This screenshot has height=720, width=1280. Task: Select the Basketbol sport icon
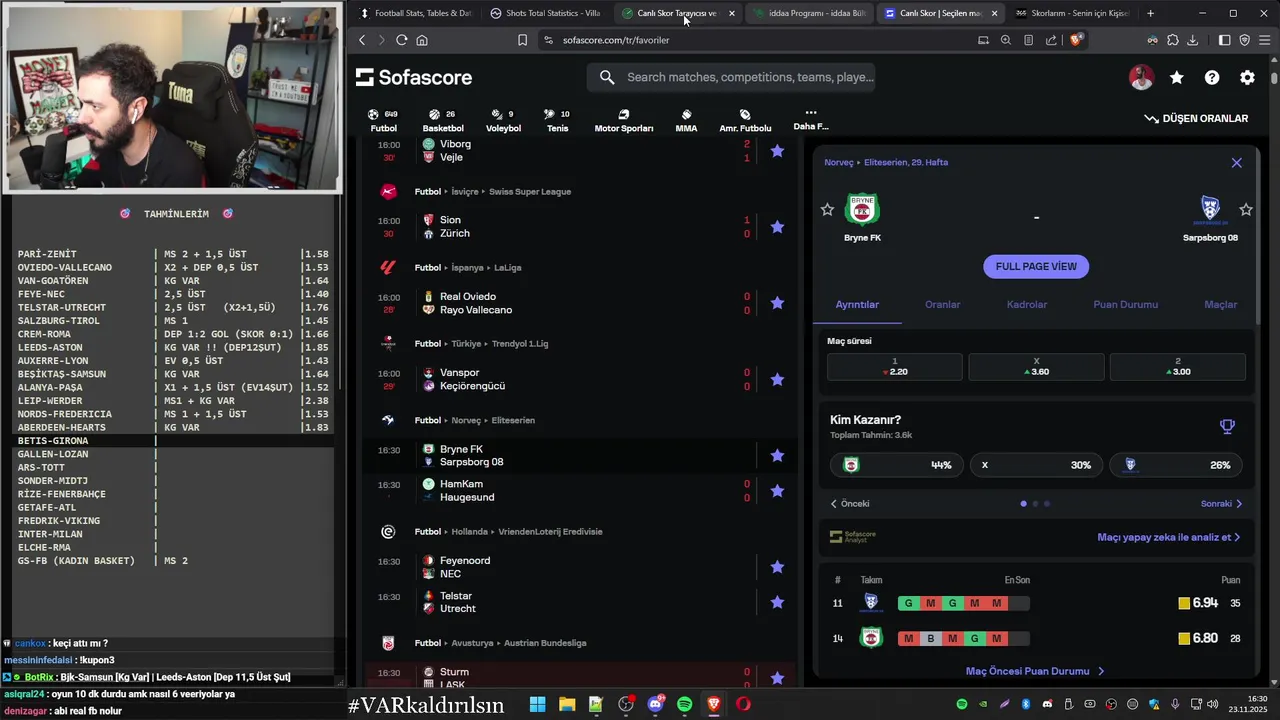443,120
